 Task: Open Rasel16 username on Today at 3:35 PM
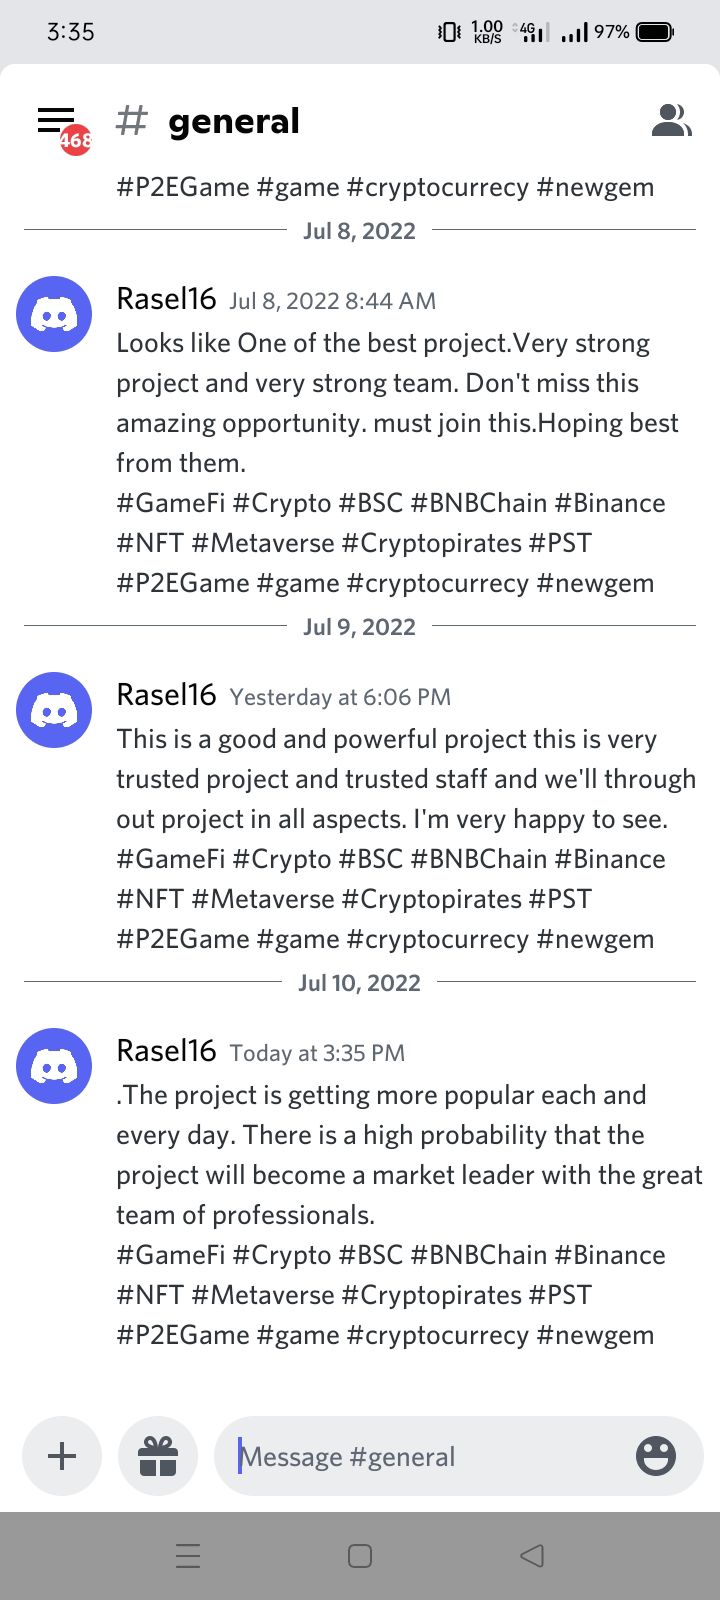(166, 1051)
